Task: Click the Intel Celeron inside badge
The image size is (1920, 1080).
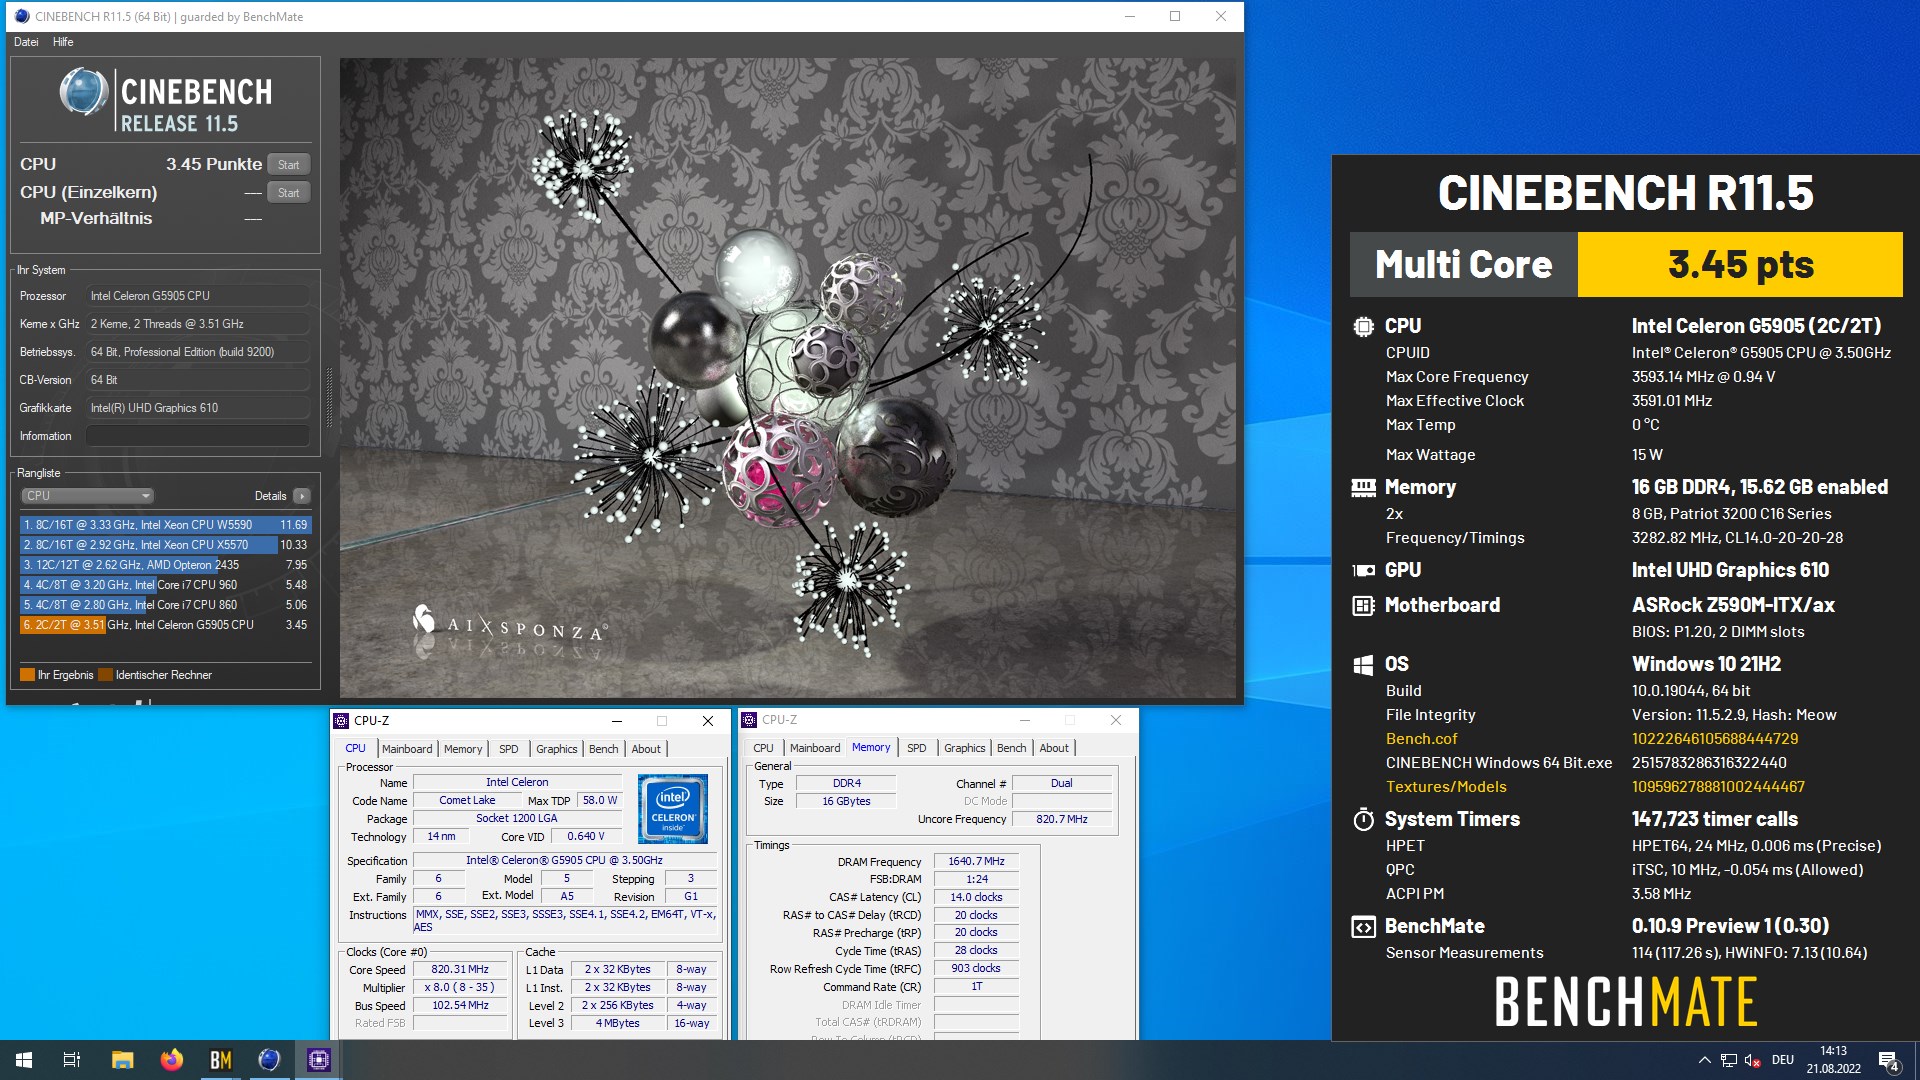Action: pos(673,808)
